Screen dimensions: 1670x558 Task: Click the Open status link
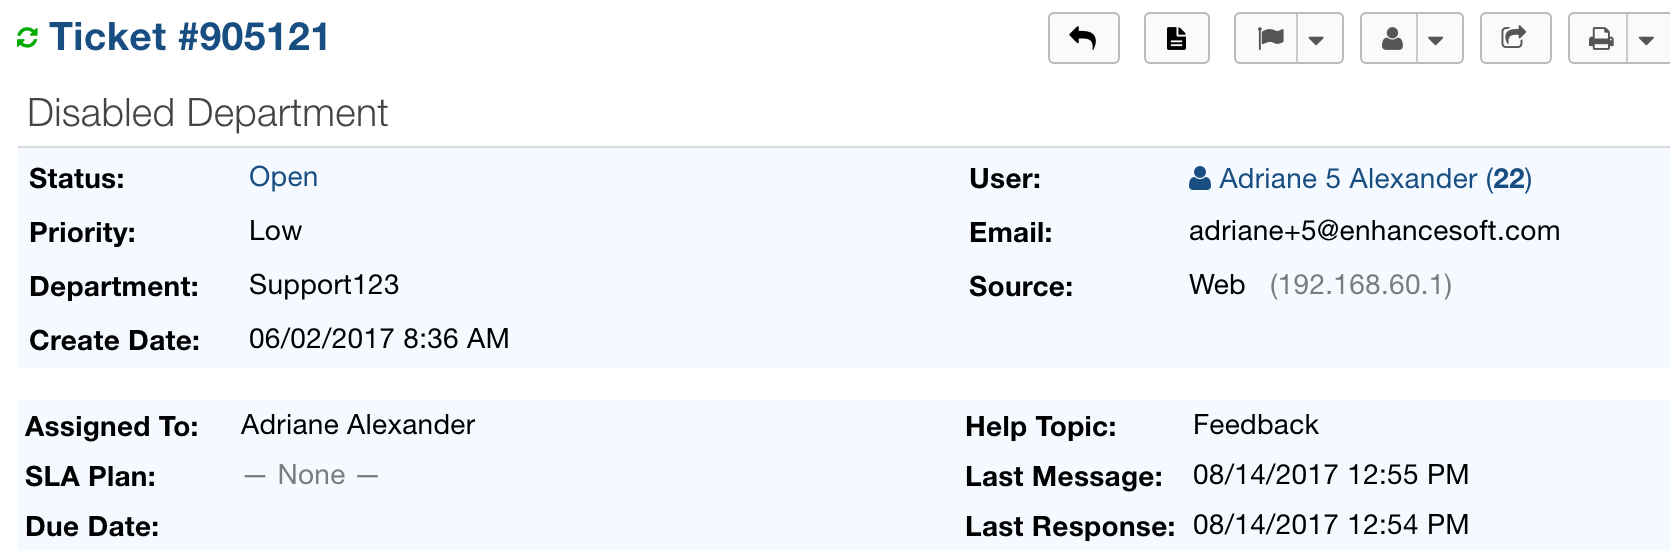point(283,177)
